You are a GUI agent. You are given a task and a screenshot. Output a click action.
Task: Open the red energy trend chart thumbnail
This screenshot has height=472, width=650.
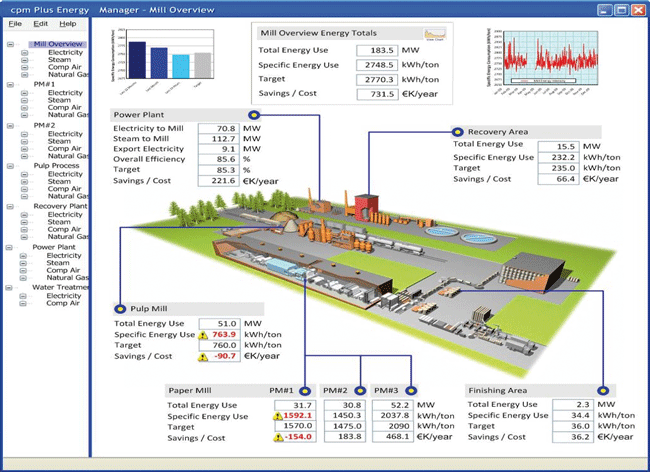click(x=543, y=61)
